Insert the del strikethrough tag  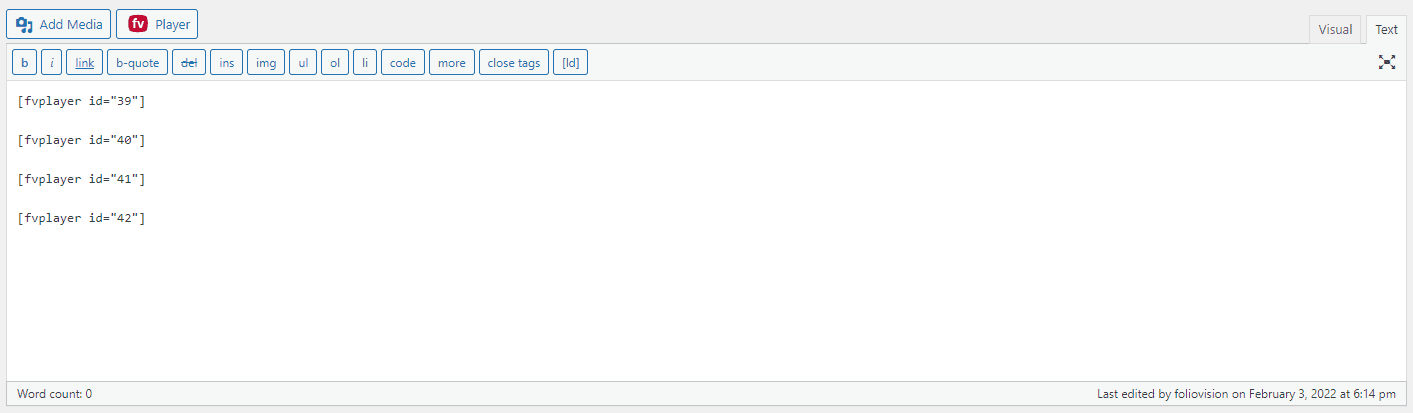pyautogui.click(x=189, y=63)
